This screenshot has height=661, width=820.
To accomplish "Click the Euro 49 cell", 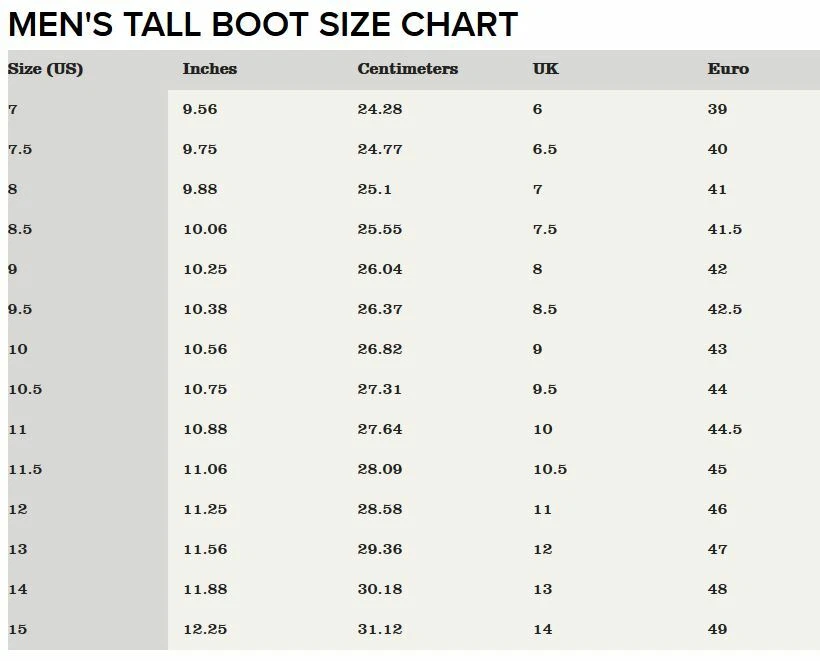I will 718,629.
